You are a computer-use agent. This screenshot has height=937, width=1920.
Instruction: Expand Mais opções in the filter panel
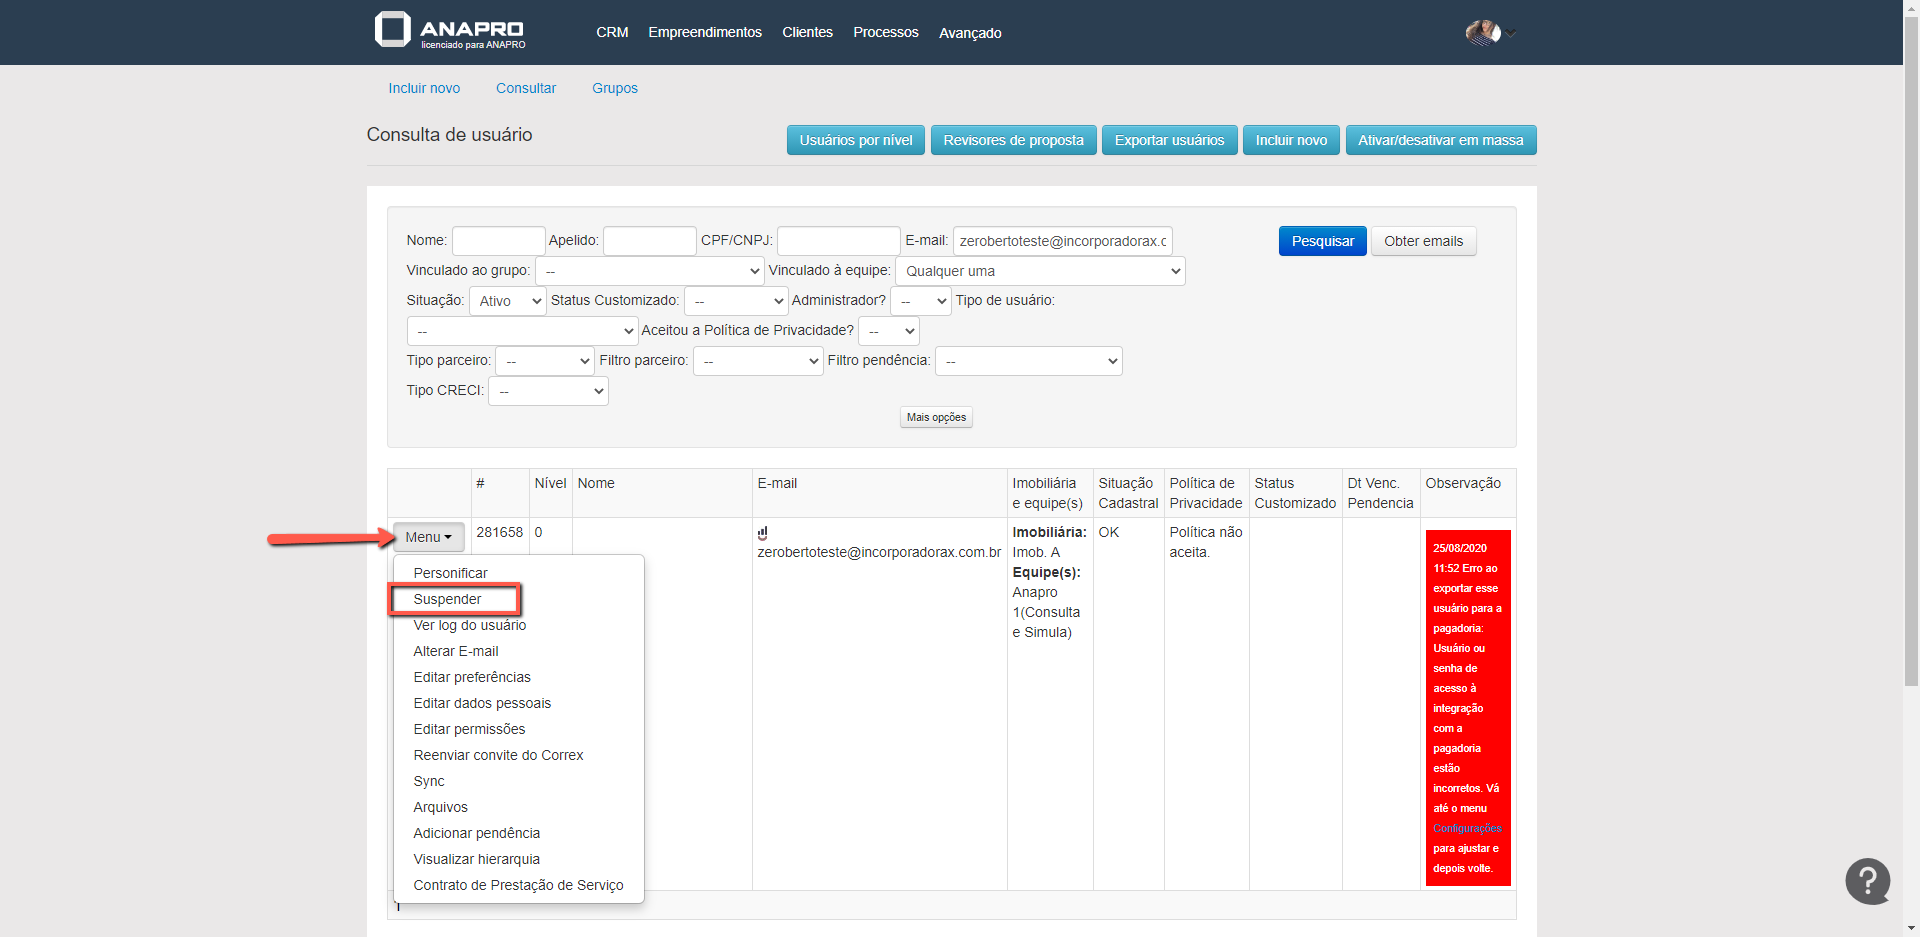(x=936, y=417)
